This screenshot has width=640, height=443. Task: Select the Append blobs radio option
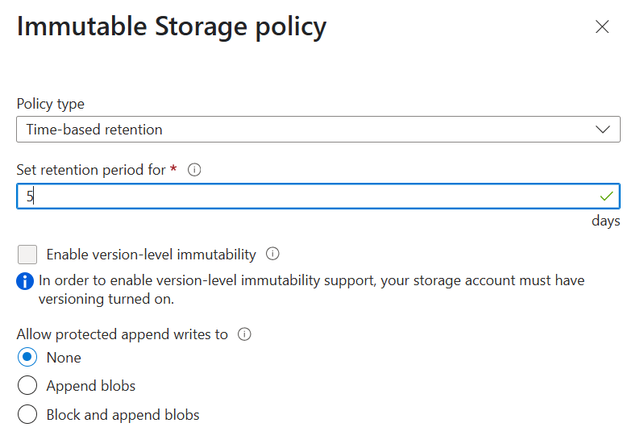click(27, 386)
